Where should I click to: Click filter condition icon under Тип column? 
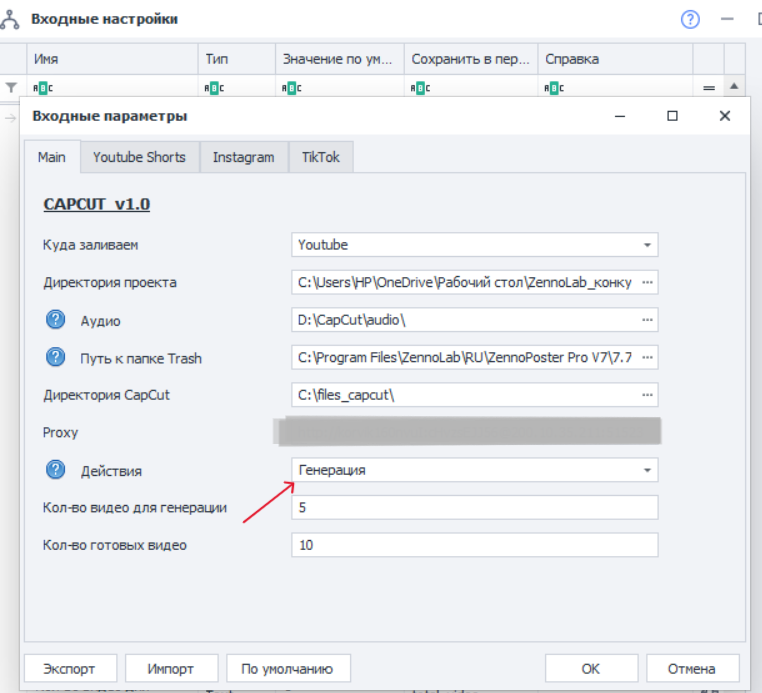pos(214,88)
